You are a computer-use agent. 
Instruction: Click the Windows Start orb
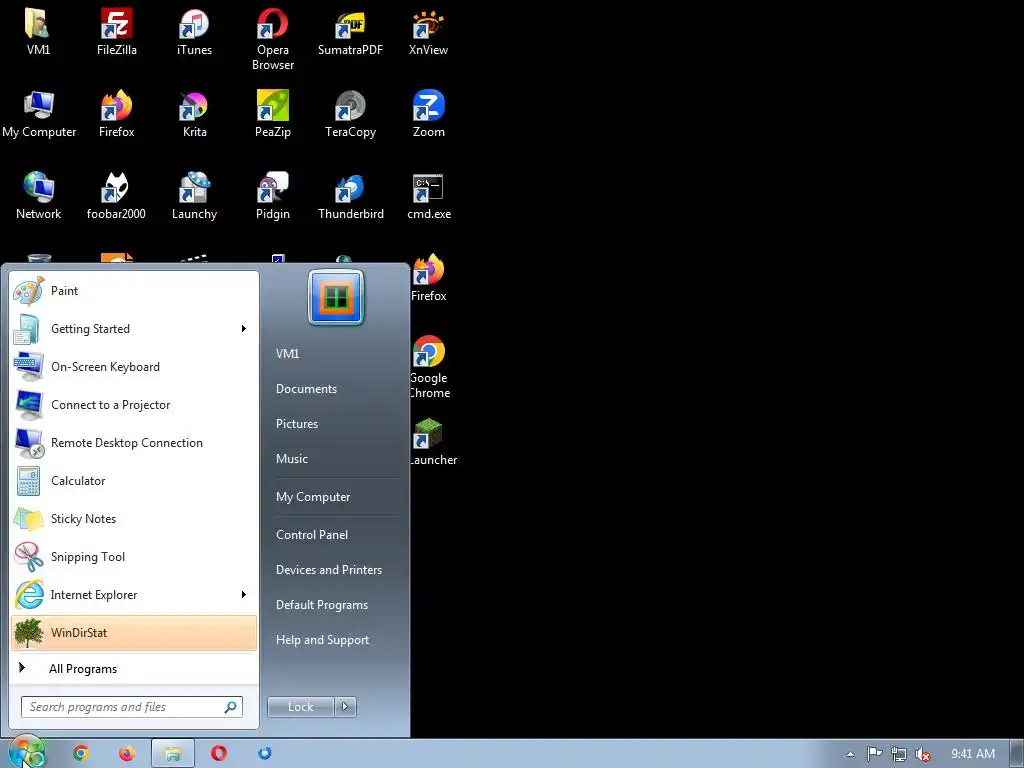pos(27,752)
